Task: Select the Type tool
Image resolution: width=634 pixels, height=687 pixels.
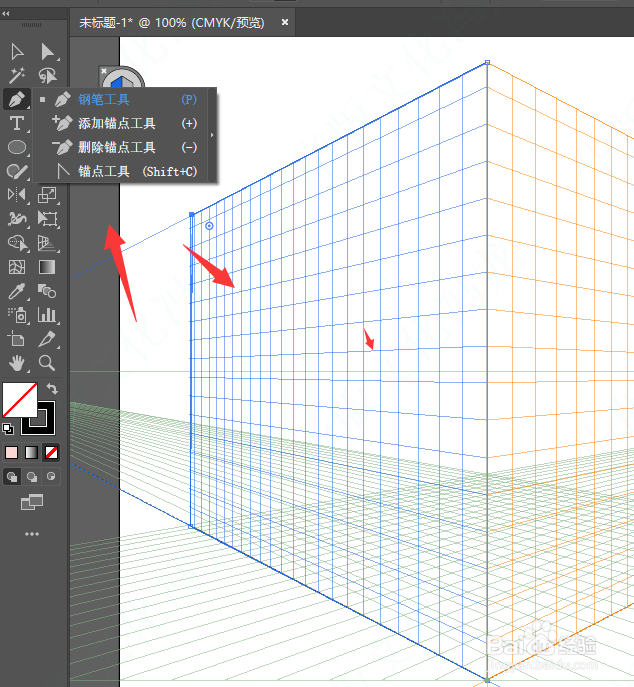Action: click(x=17, y=123)
